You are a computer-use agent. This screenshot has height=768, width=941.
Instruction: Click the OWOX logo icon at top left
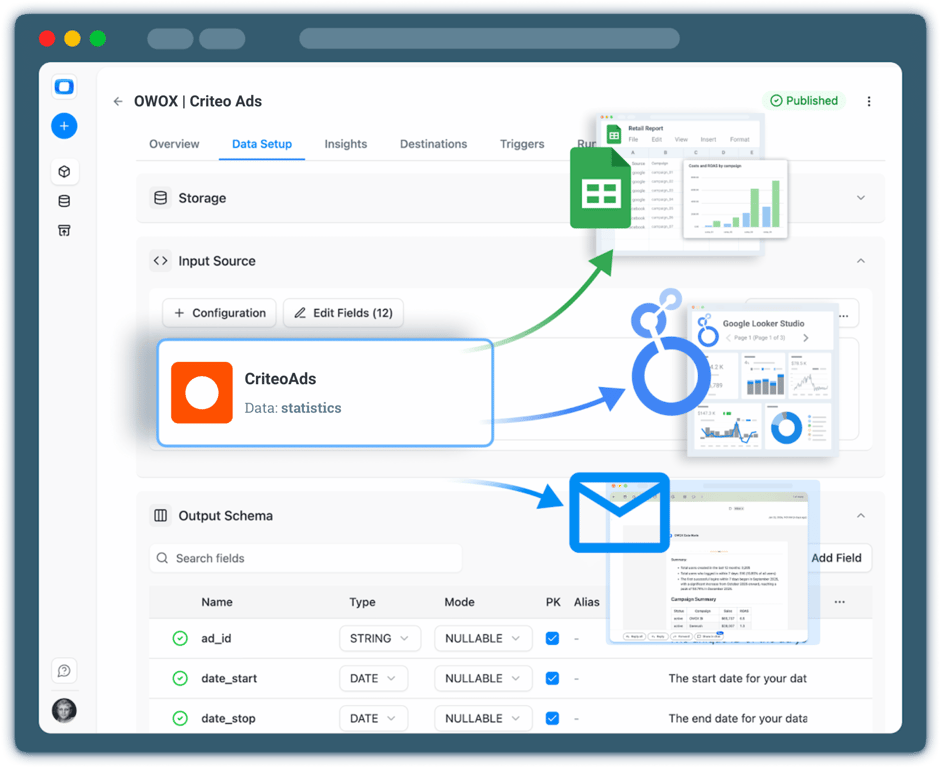click(x=64, y=86)
